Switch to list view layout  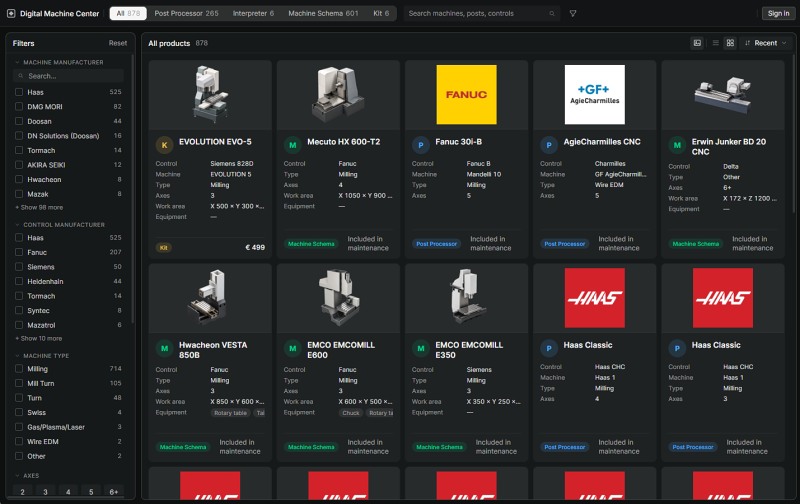pos(715,43)
